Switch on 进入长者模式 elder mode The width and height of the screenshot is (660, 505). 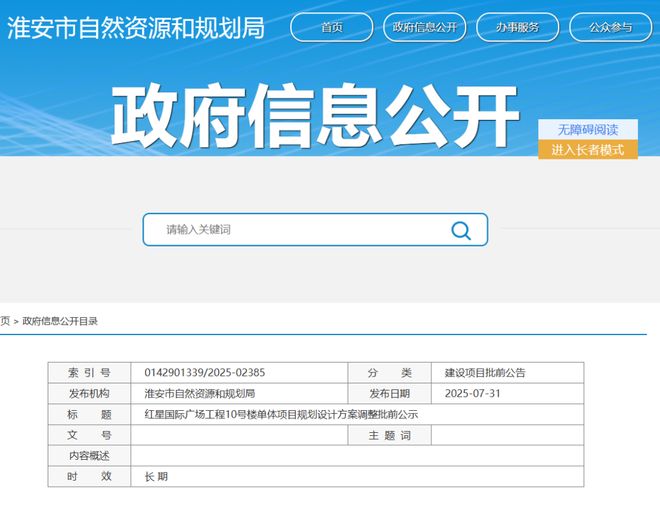point(587,150)
